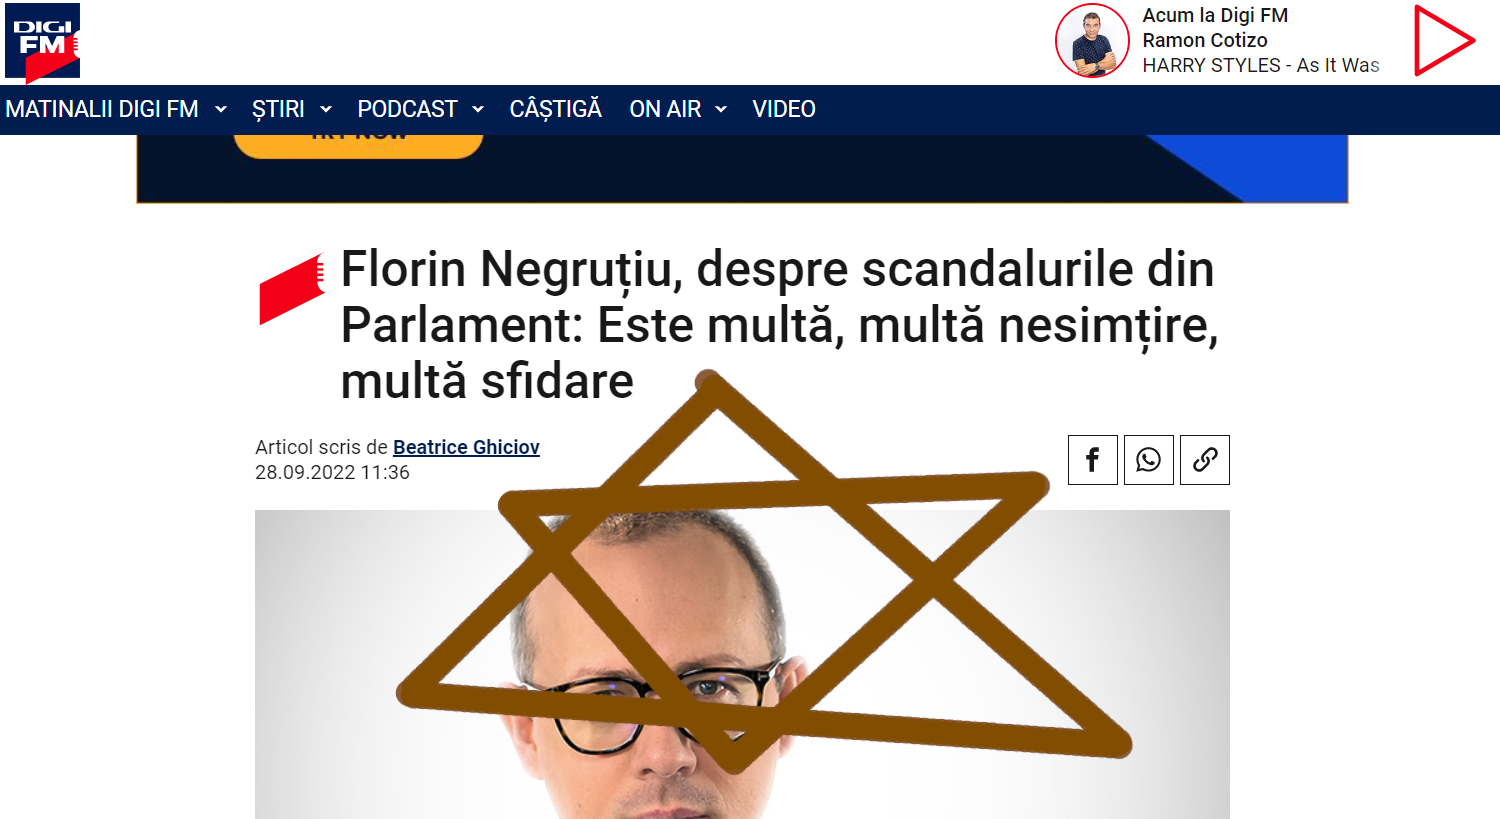Share article via WhatsApp
This screenshot has height=819, width=1500.
1148,460
